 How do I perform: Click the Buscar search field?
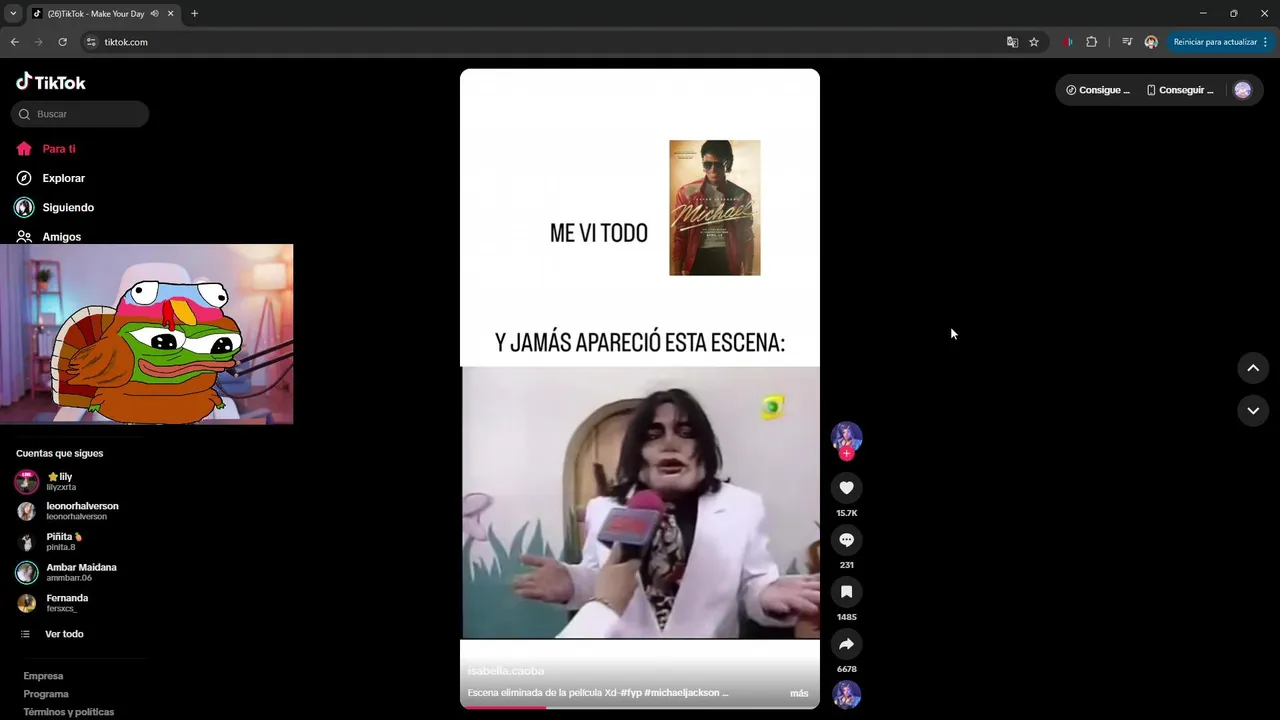pyautogui.click(x=80, y=114)
